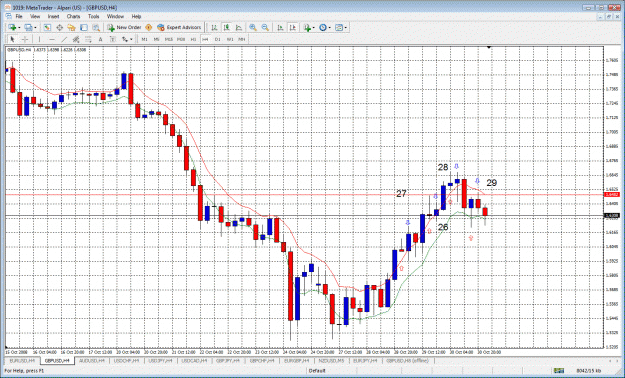Switch to the EURUSD,H1 chart tab
This screenshot has height=378, width=625.
pos(23,361)
